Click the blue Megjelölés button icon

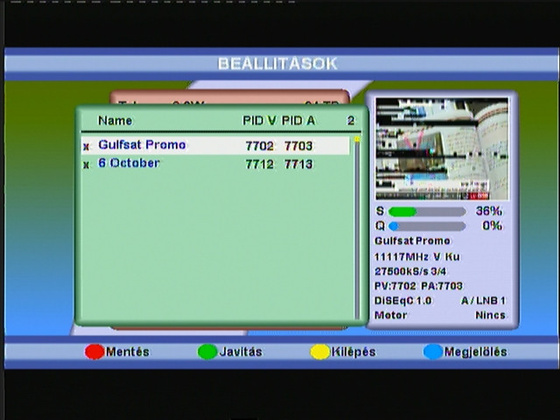(433, 352)
